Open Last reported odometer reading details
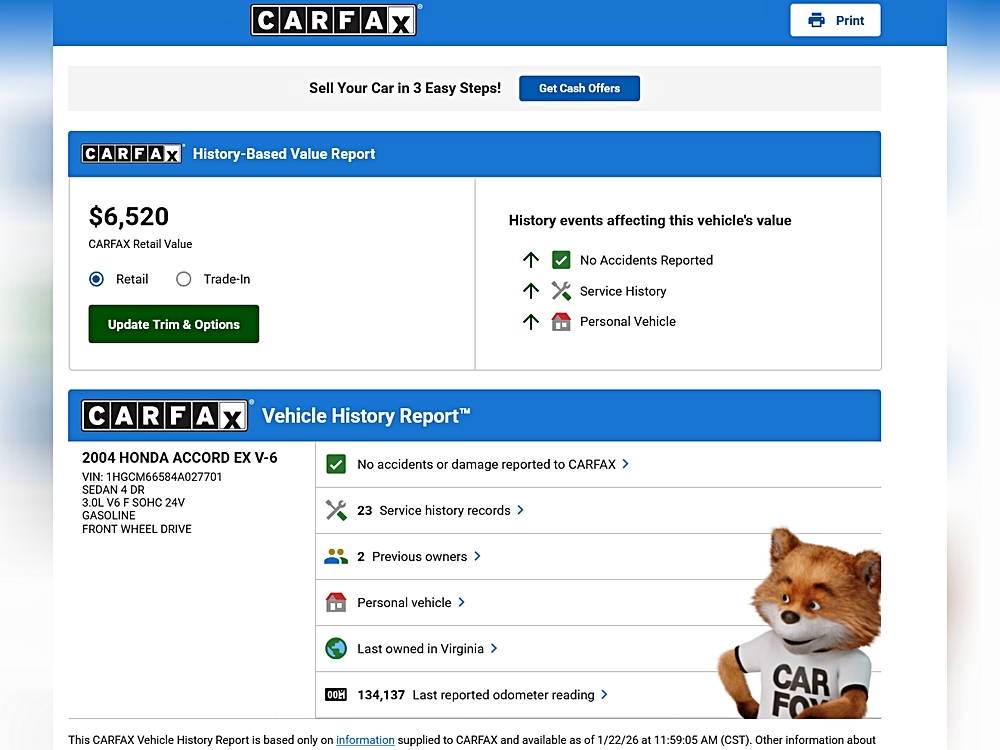The height and width of the screenshot is (750, 1000). click(604, 695)
